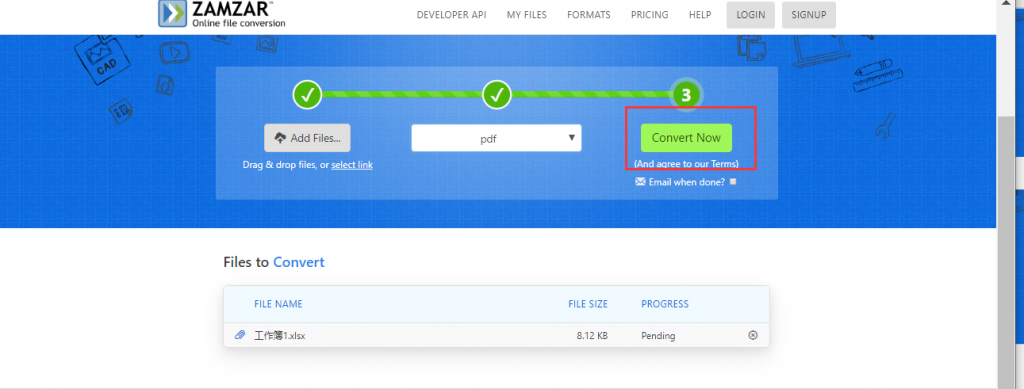
Task: Click the paperclip icon beside 工作簿1.xlsx
Action: coord(240,335)
